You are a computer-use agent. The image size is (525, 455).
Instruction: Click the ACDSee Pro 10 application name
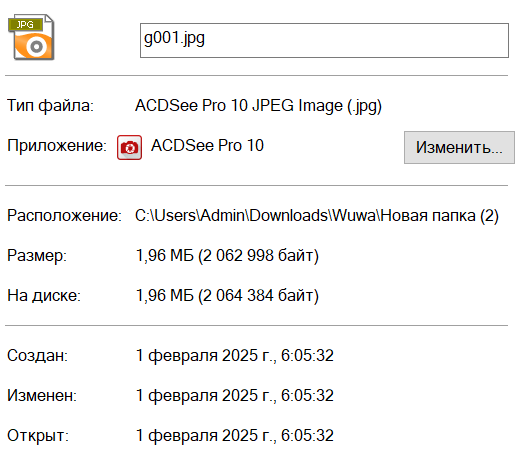(x=207, y=146)
